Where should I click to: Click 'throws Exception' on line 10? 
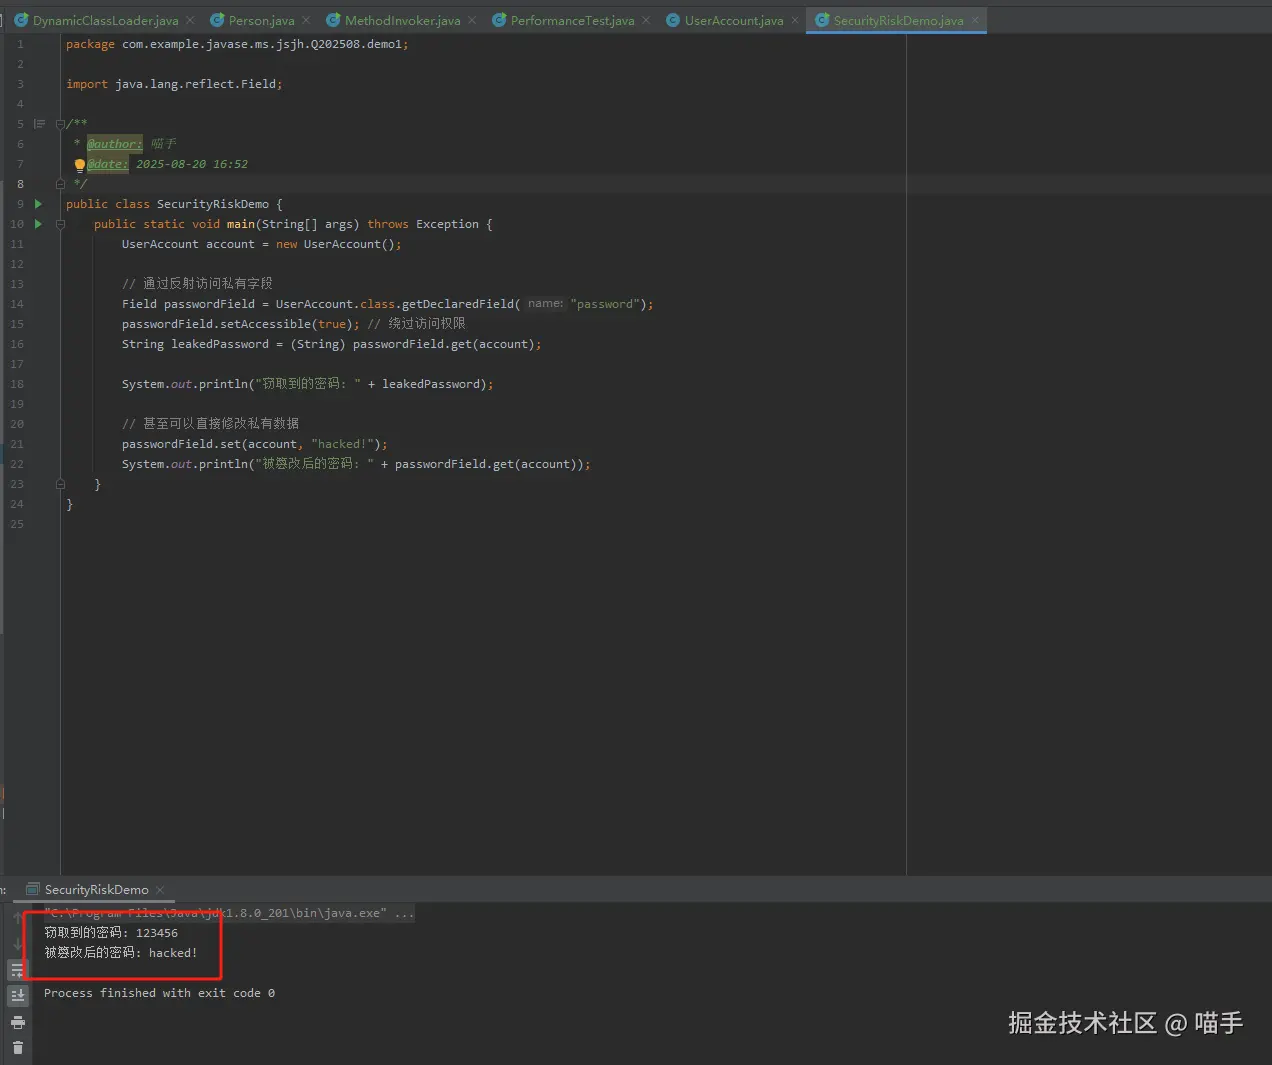[423, 224]
